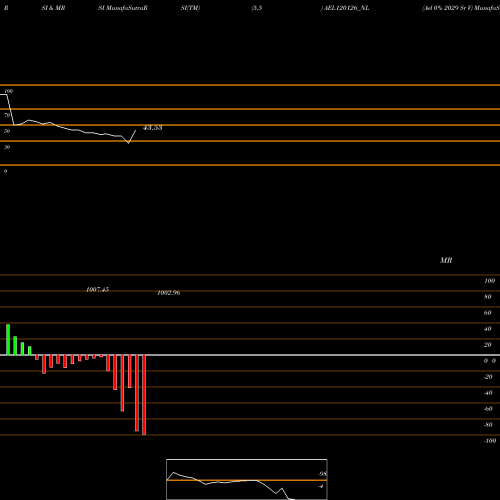
Task: Click the 'SI MunafaSutraR' header text
Action: click(123, 8)
